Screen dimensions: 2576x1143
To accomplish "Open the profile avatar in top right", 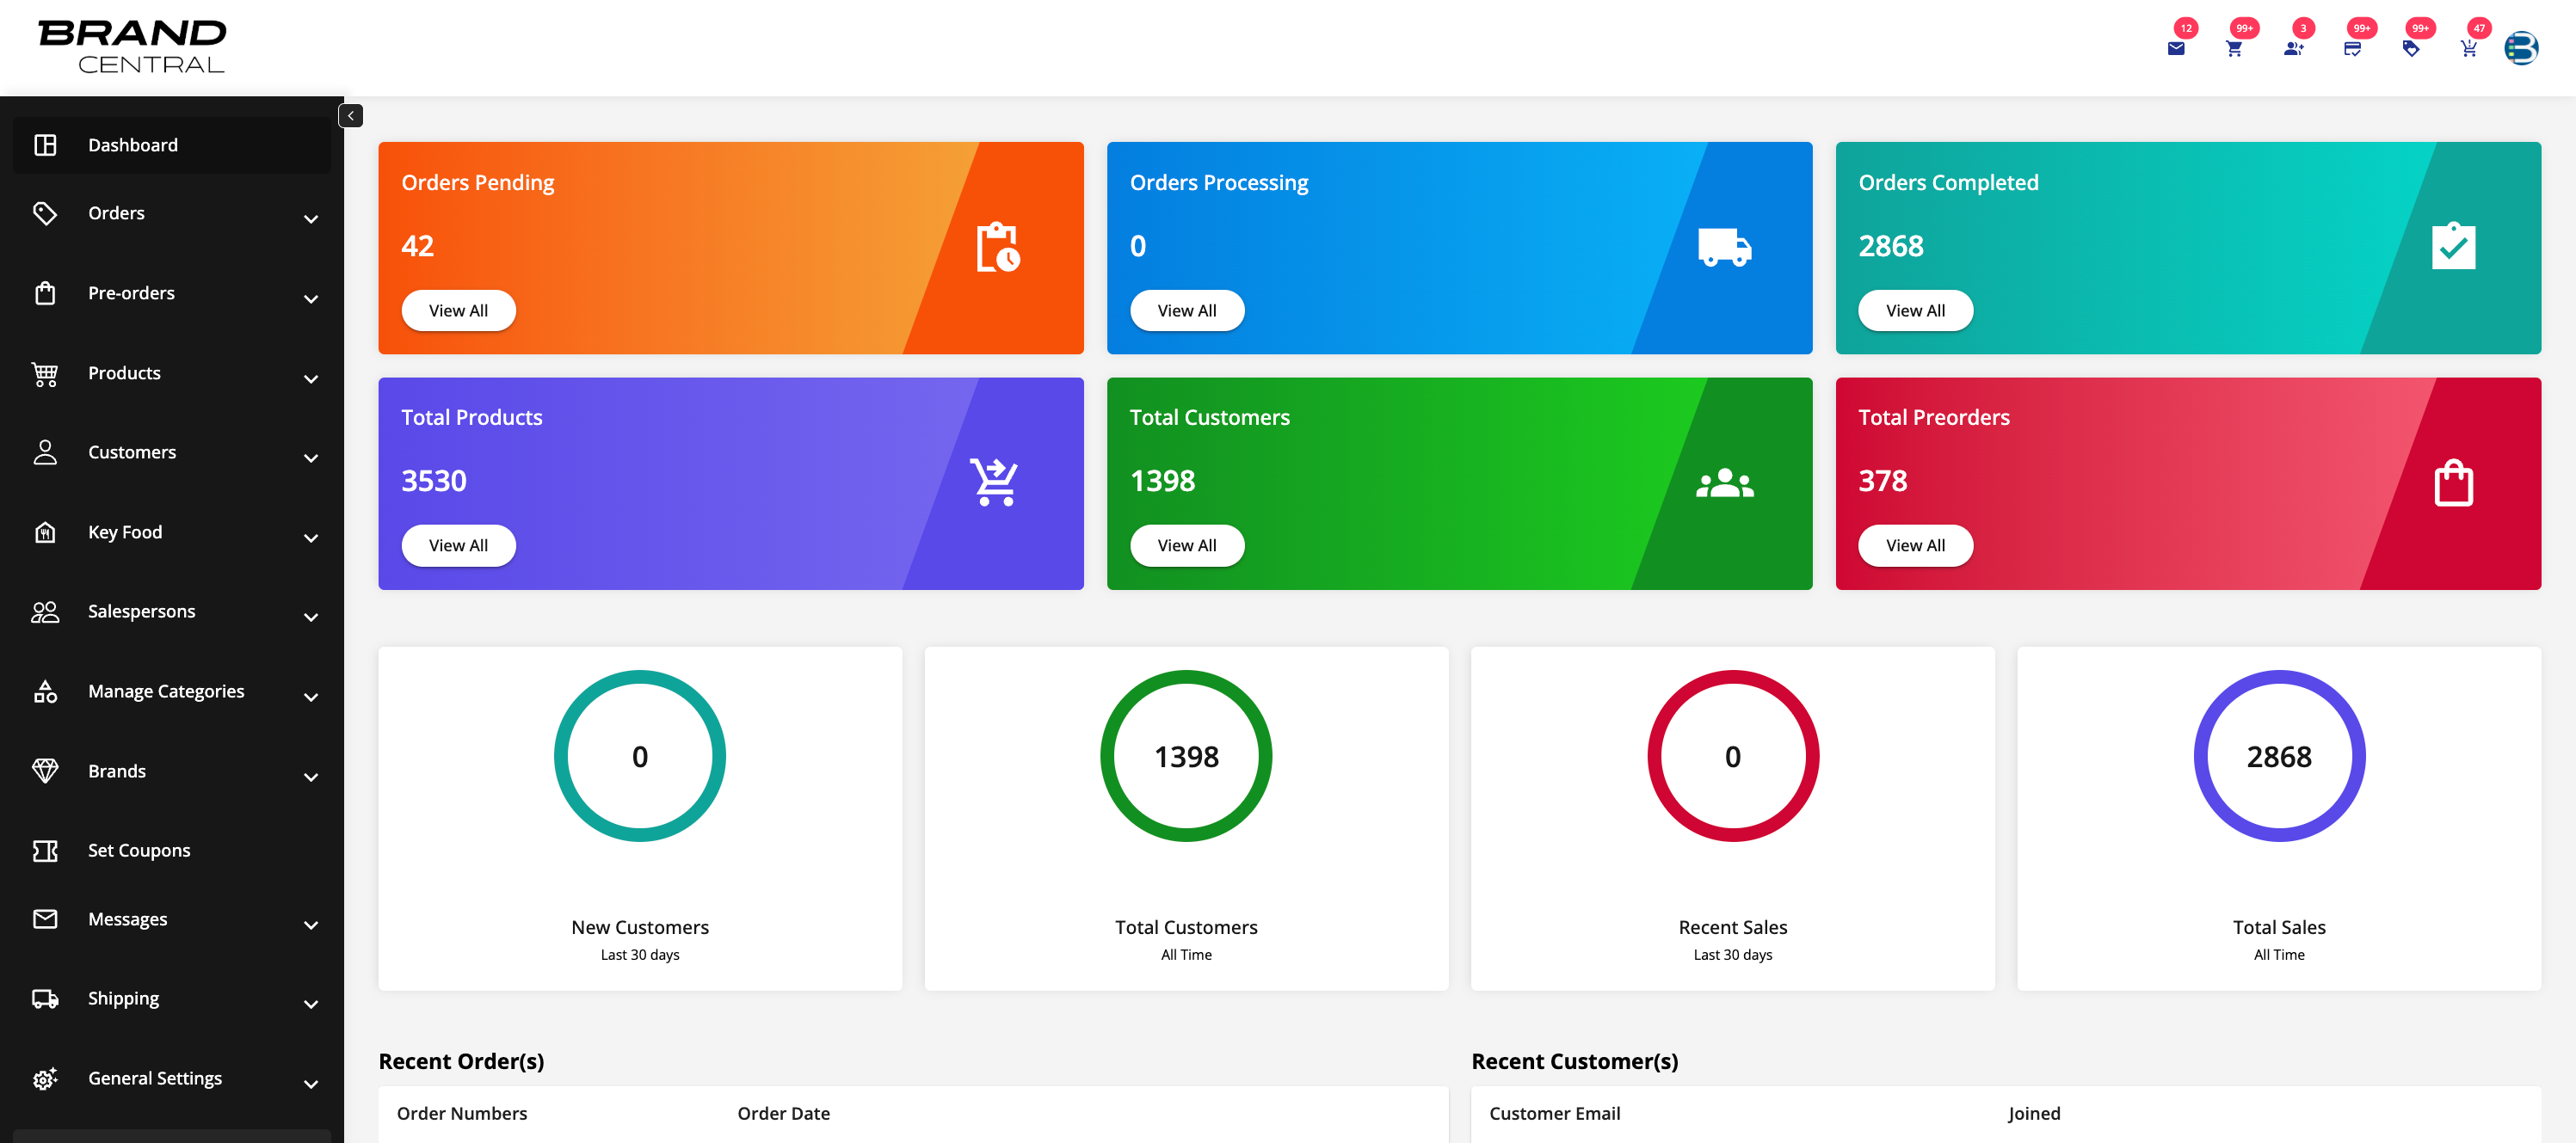I will click(x=2521, y=47).
